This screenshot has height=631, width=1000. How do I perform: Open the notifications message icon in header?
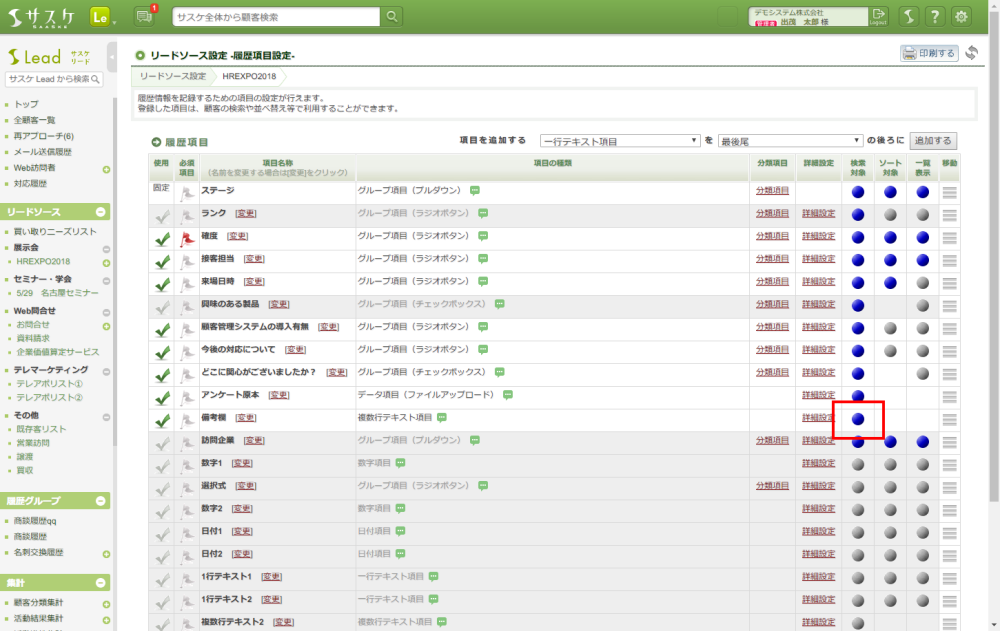pyautogui.click(x=146, y=16)
